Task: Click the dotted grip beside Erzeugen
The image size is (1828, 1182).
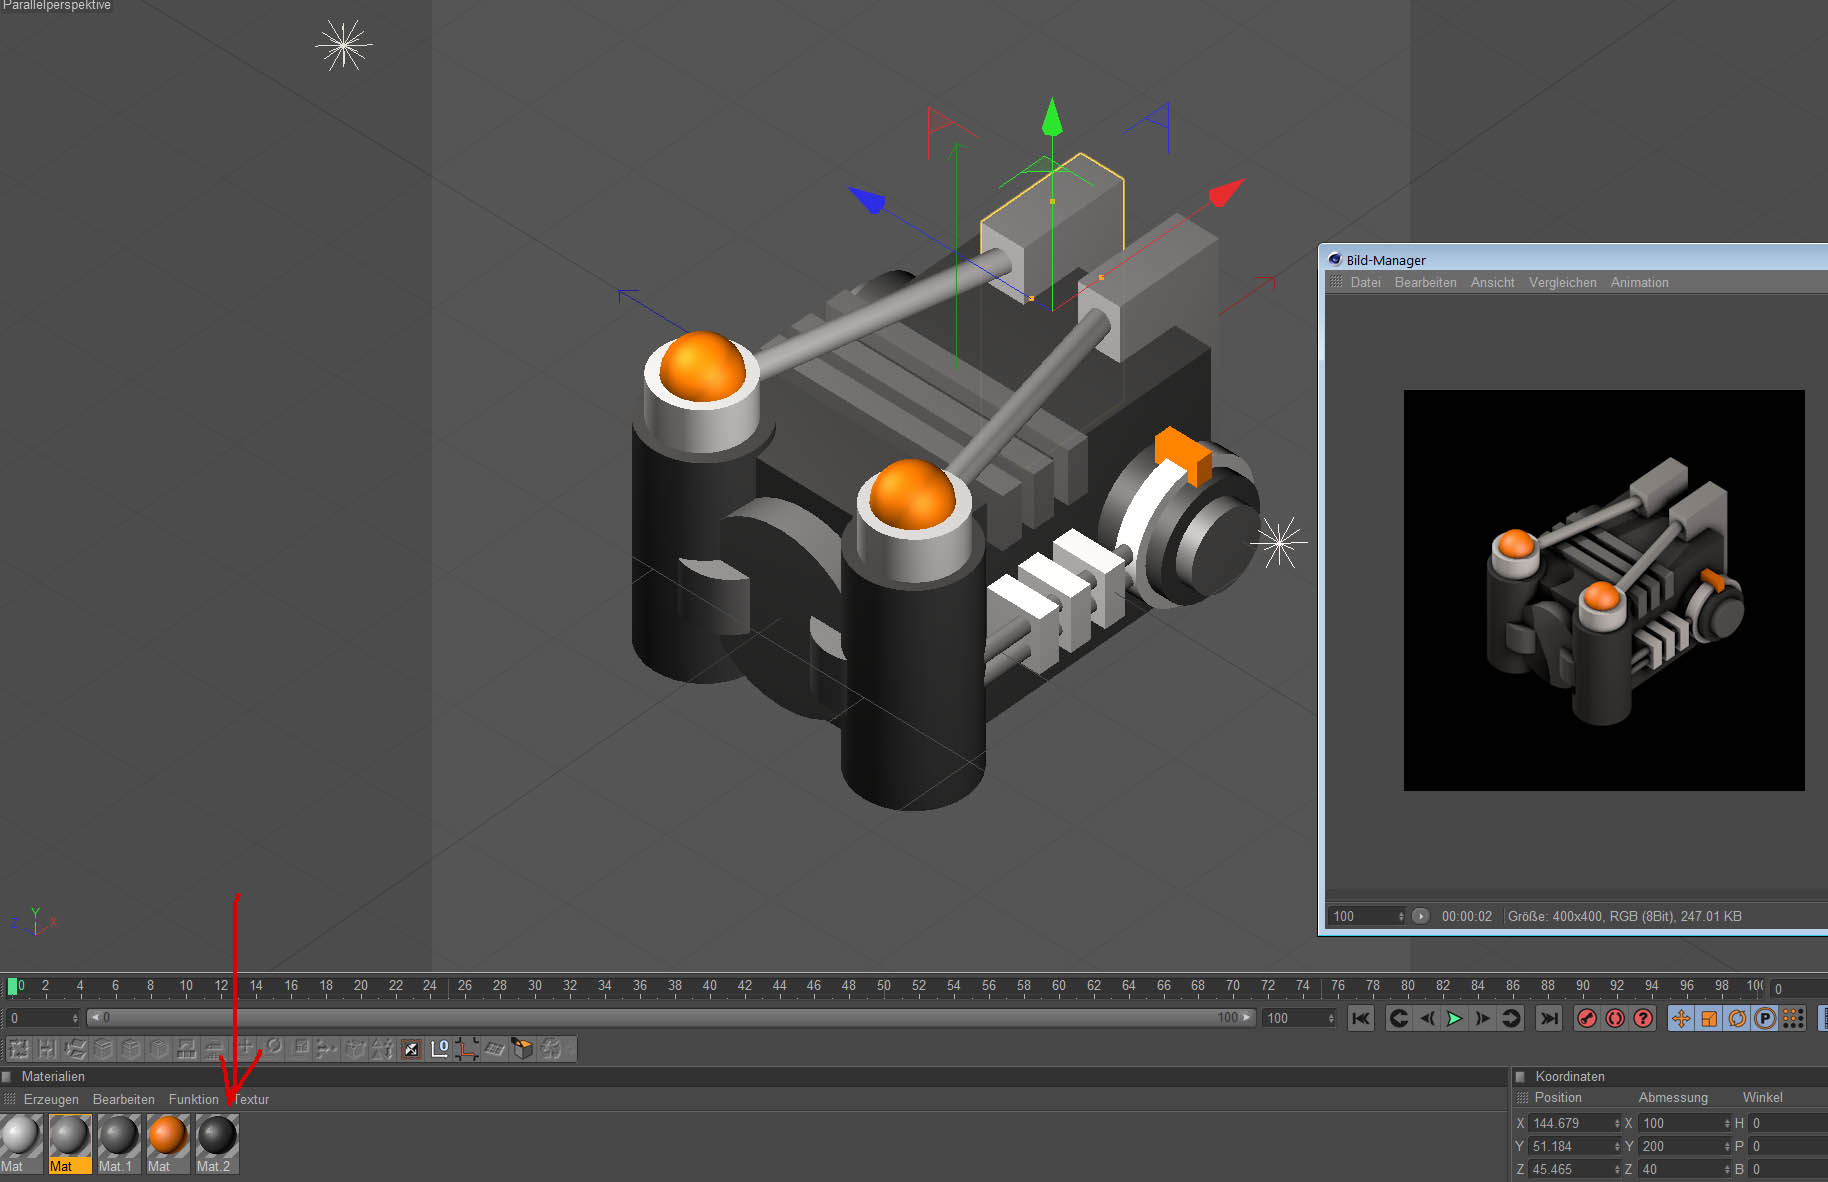Action: 10,1099
